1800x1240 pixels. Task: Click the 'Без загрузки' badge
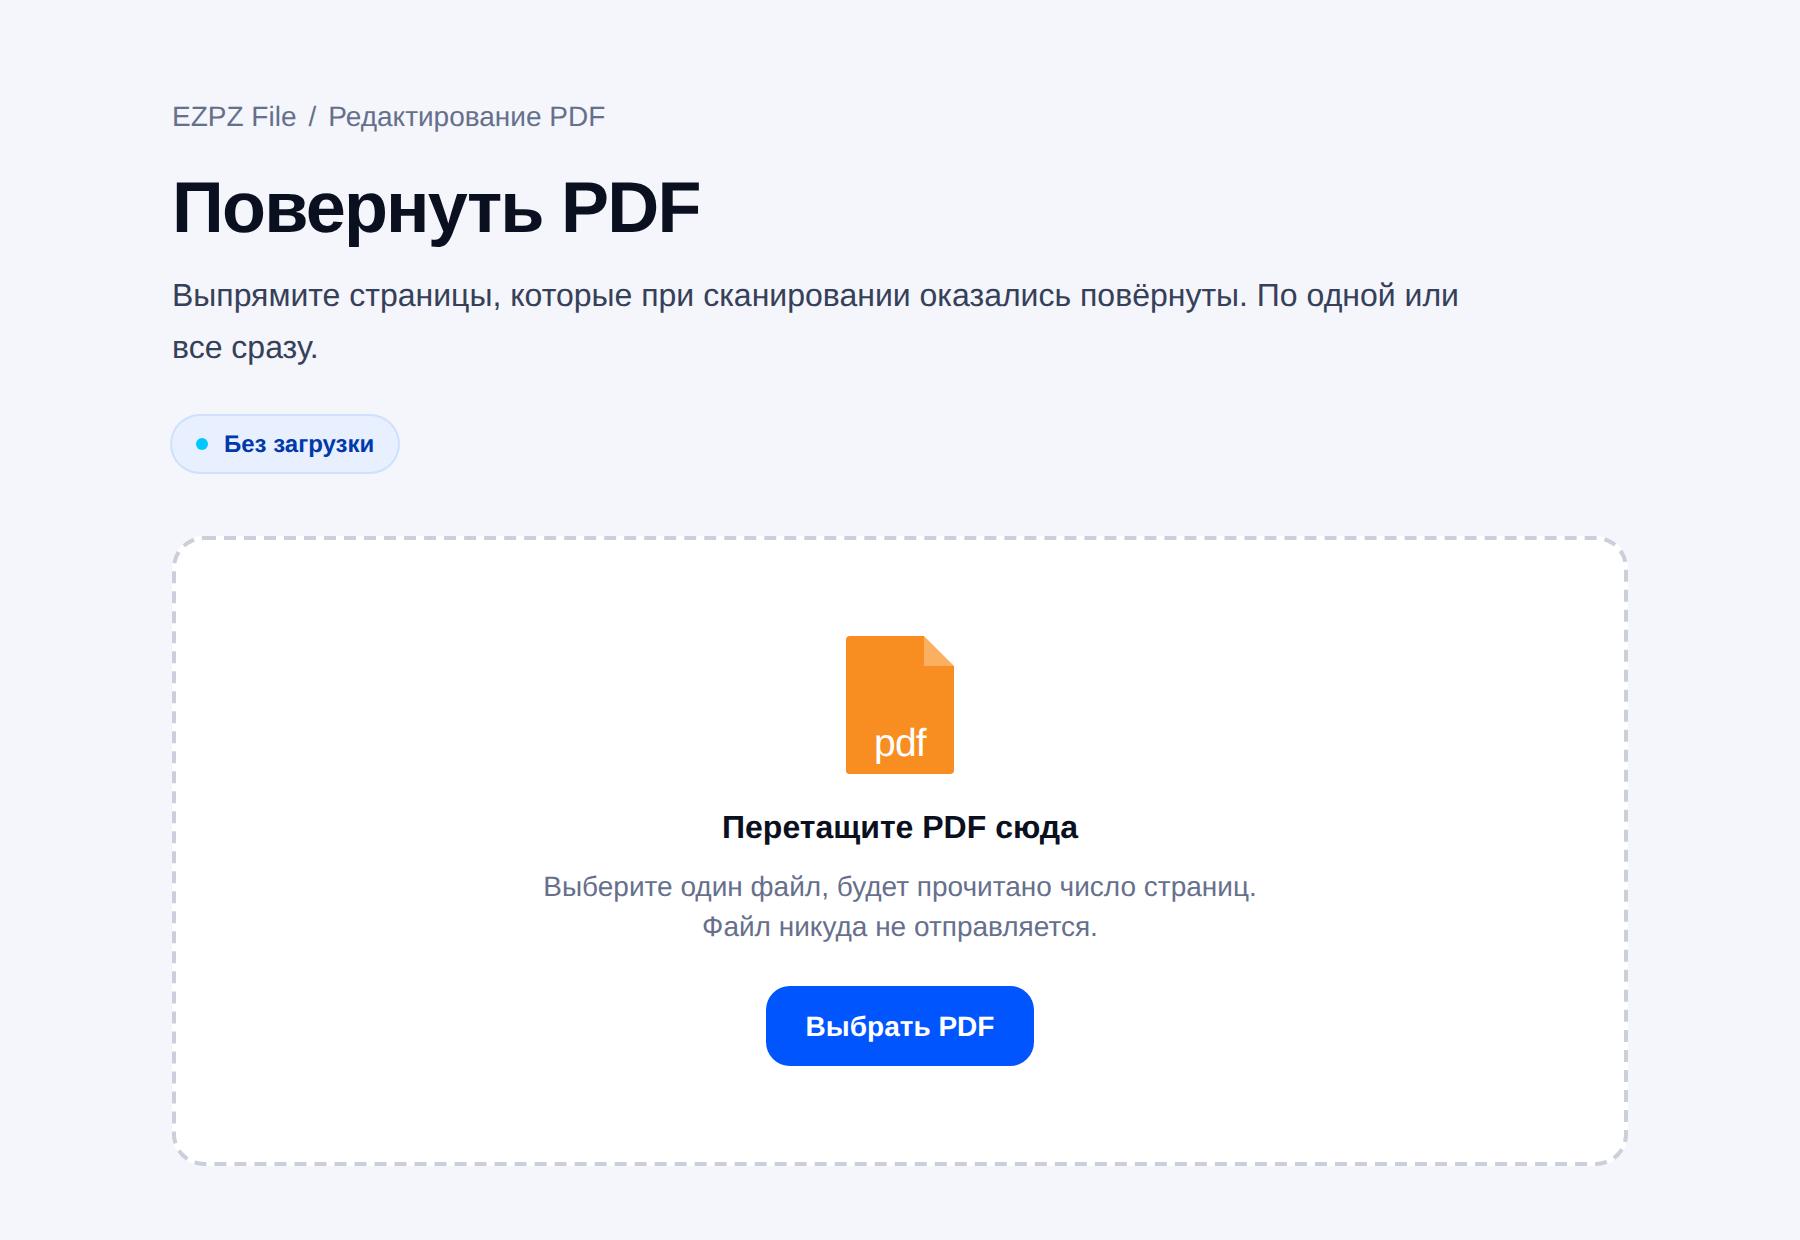(285, 444)
